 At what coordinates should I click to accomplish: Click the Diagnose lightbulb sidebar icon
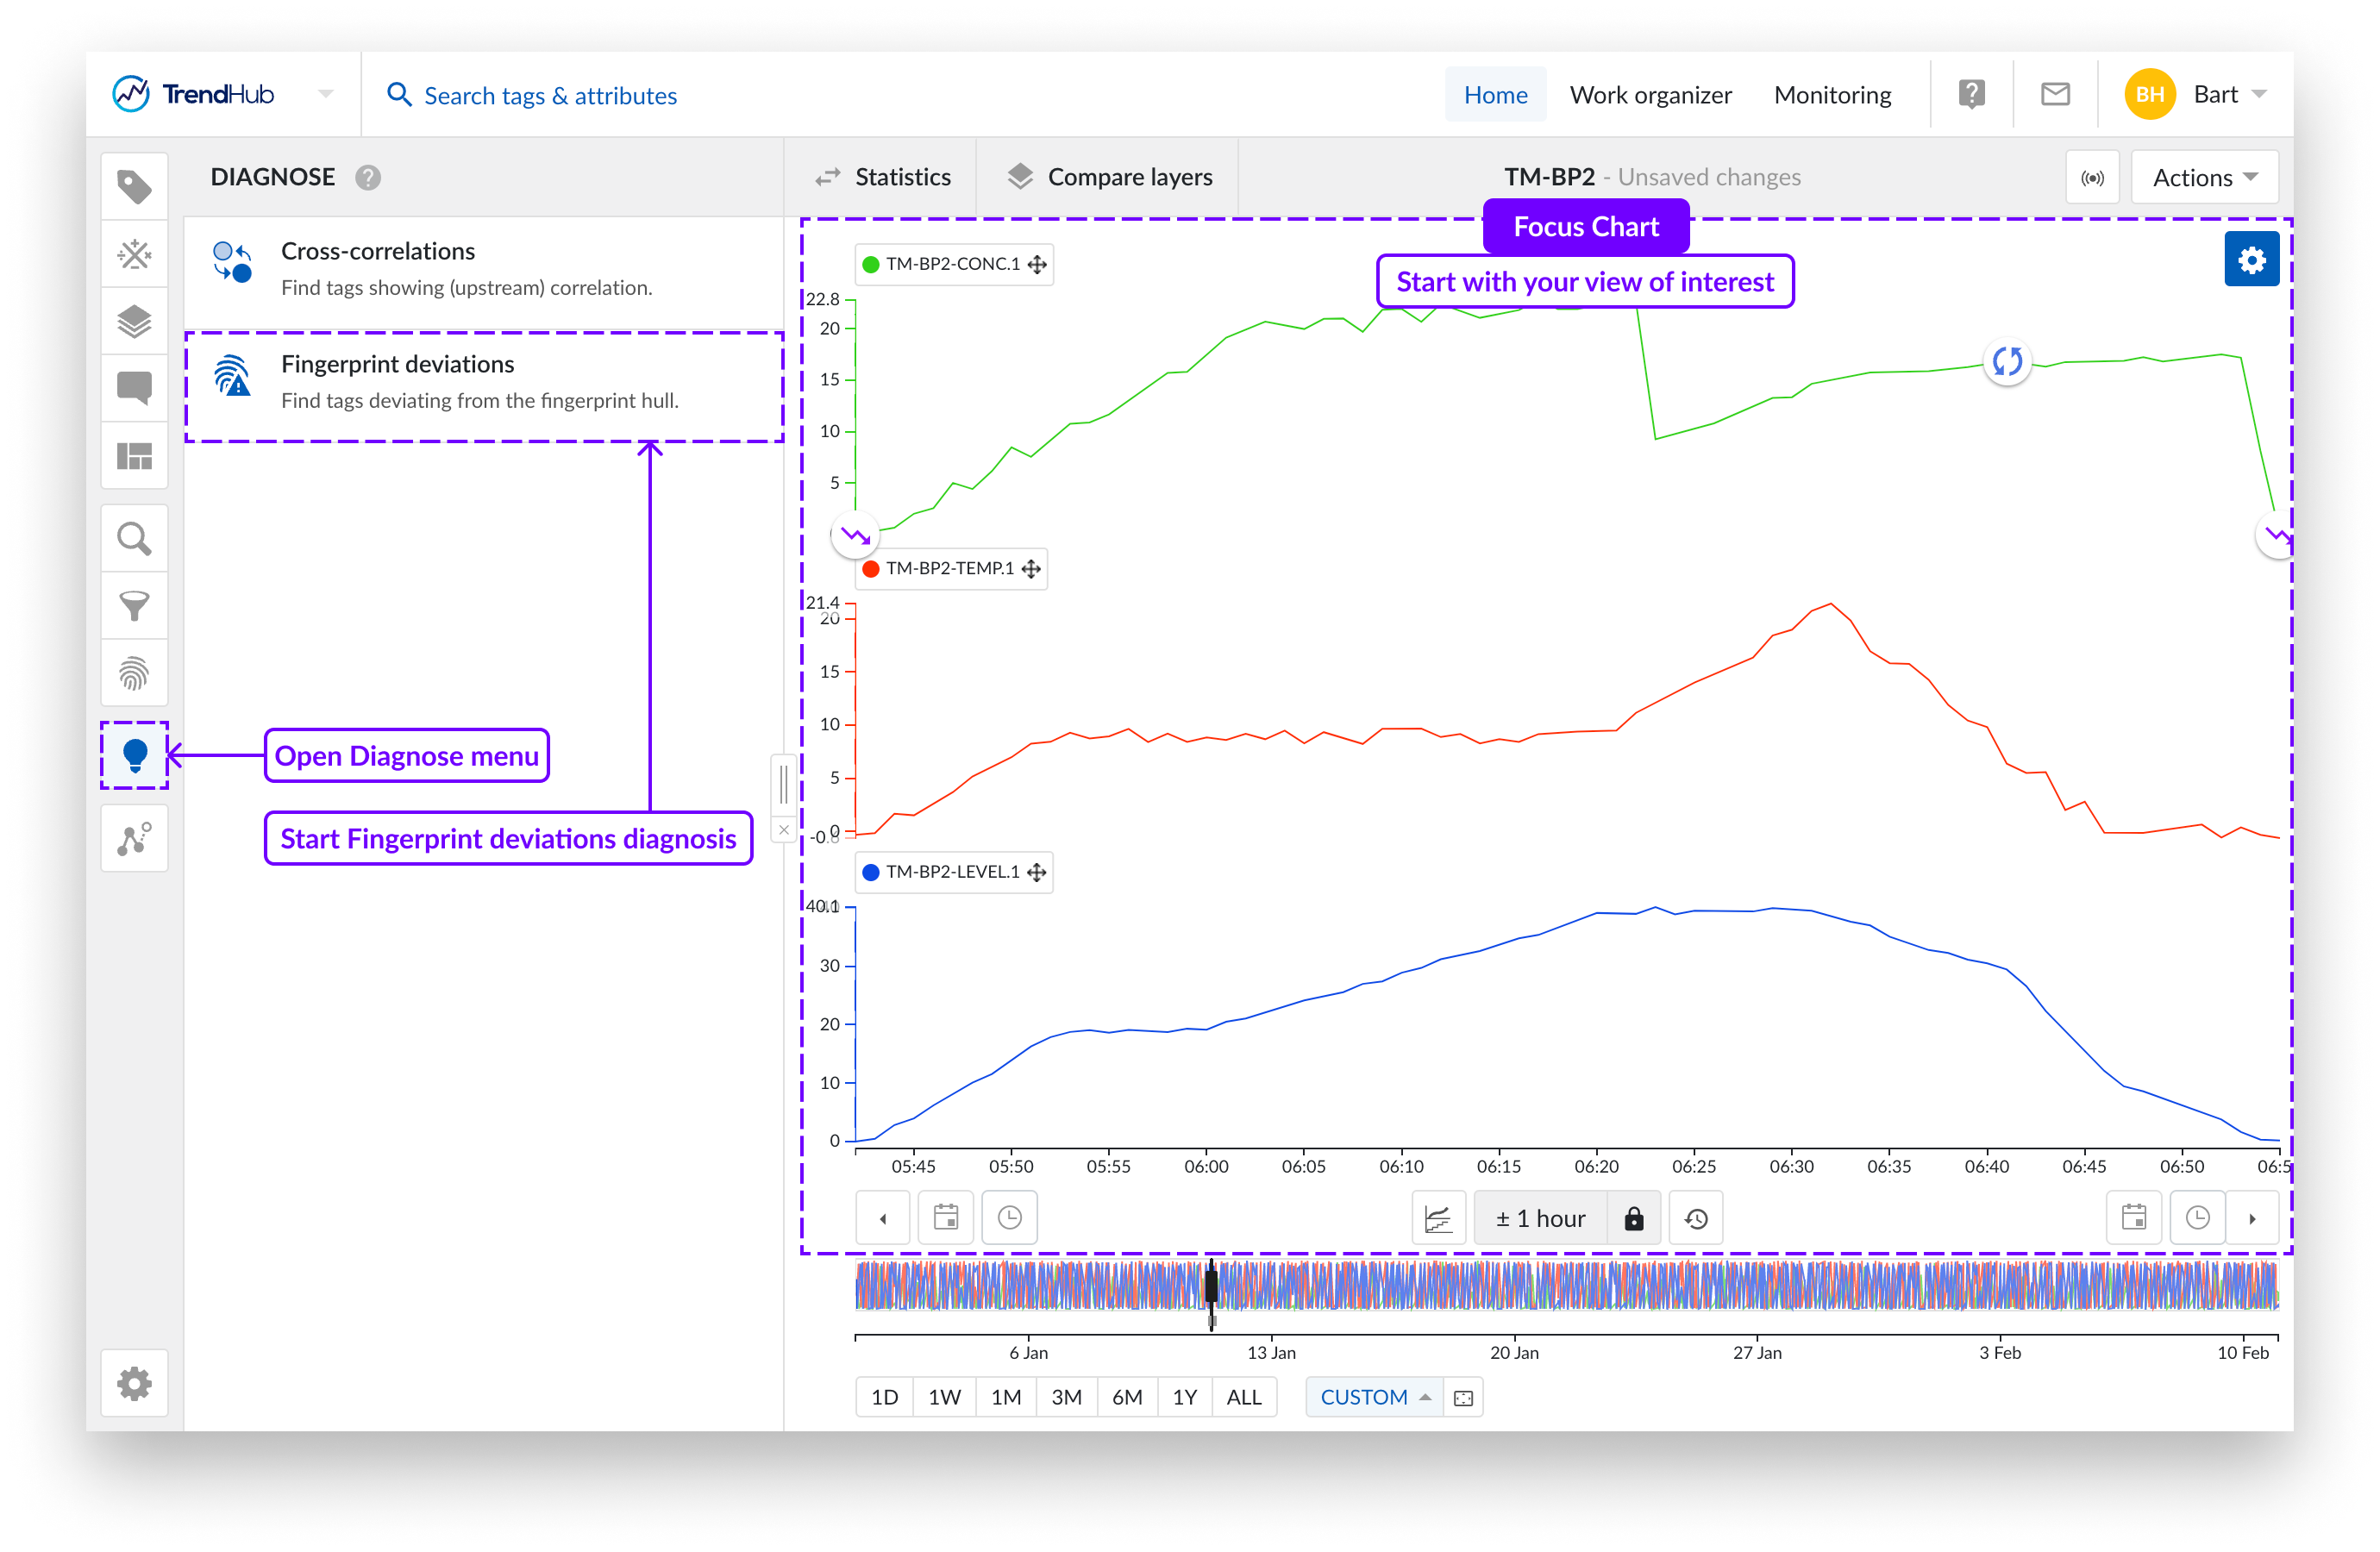coord(134,755)
